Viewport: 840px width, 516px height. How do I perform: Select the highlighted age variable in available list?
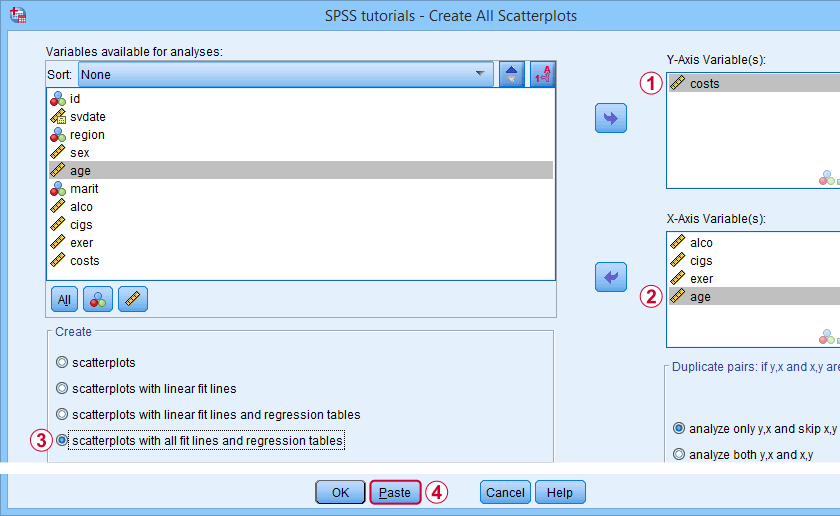pos(301,170)
